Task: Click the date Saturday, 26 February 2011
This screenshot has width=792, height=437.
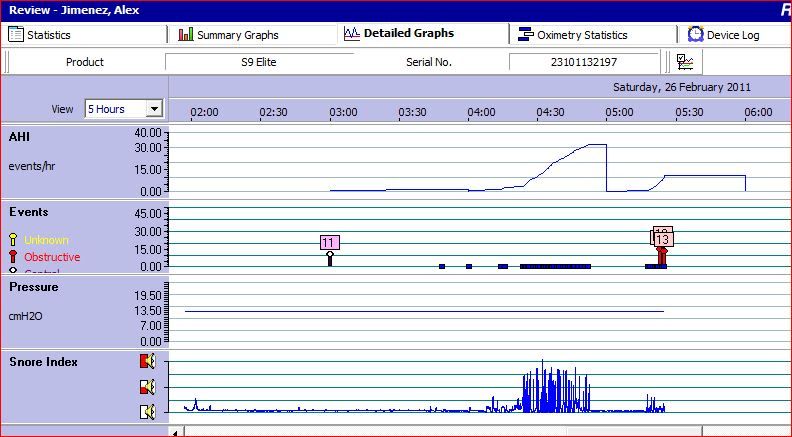Action: [x=682, y=87]
